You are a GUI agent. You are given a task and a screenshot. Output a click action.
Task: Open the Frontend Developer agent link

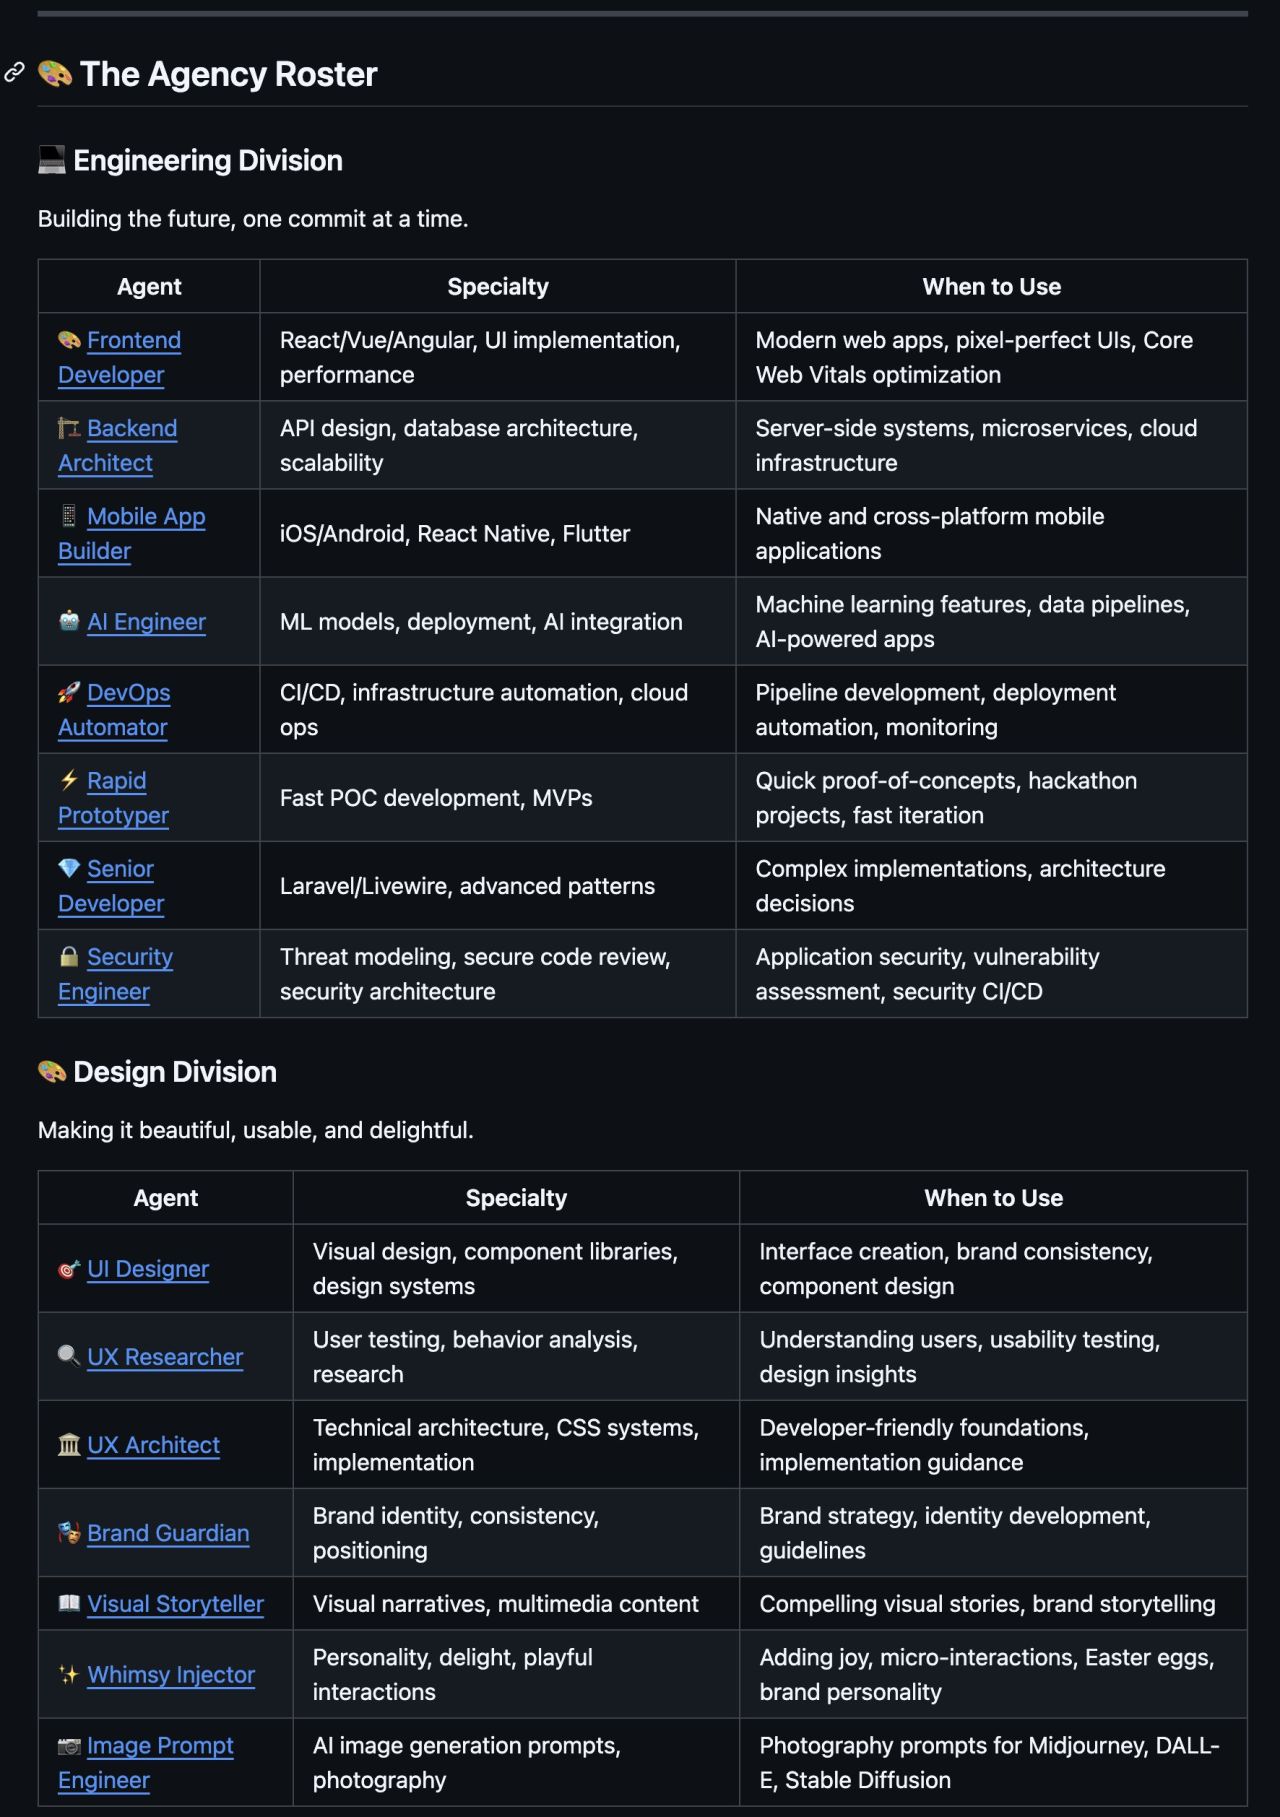coord(133,340)
